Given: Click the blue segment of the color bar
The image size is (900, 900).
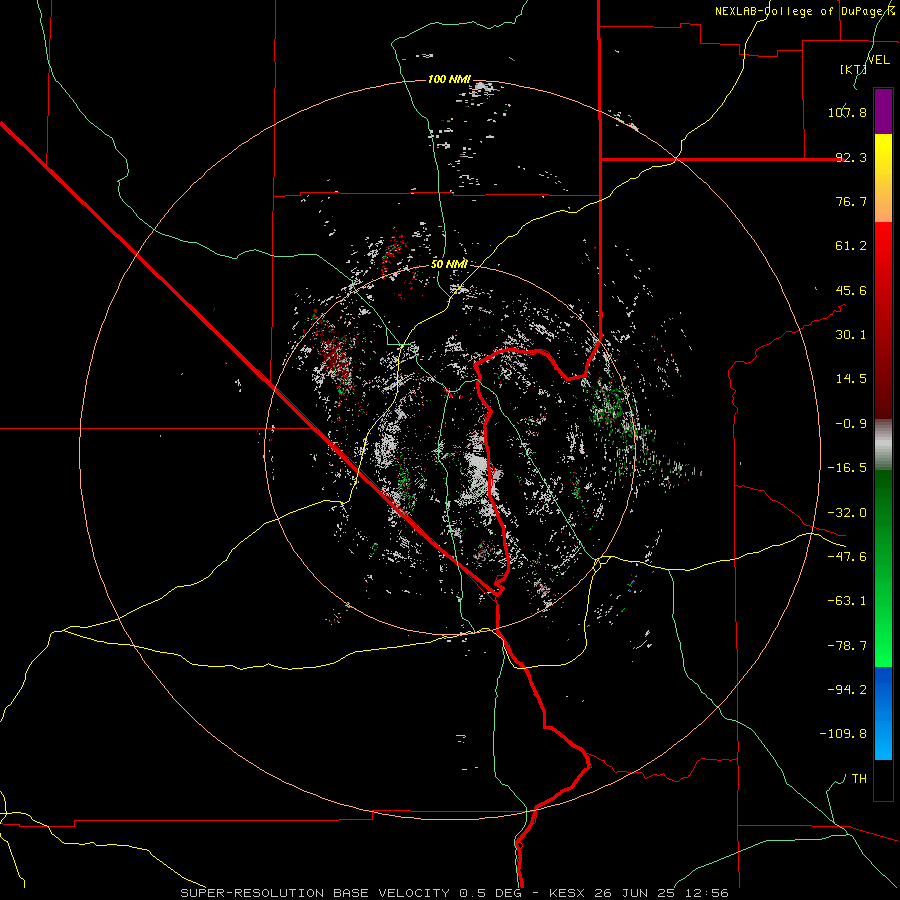Looking at the screenshot, I should coord(883,713).
